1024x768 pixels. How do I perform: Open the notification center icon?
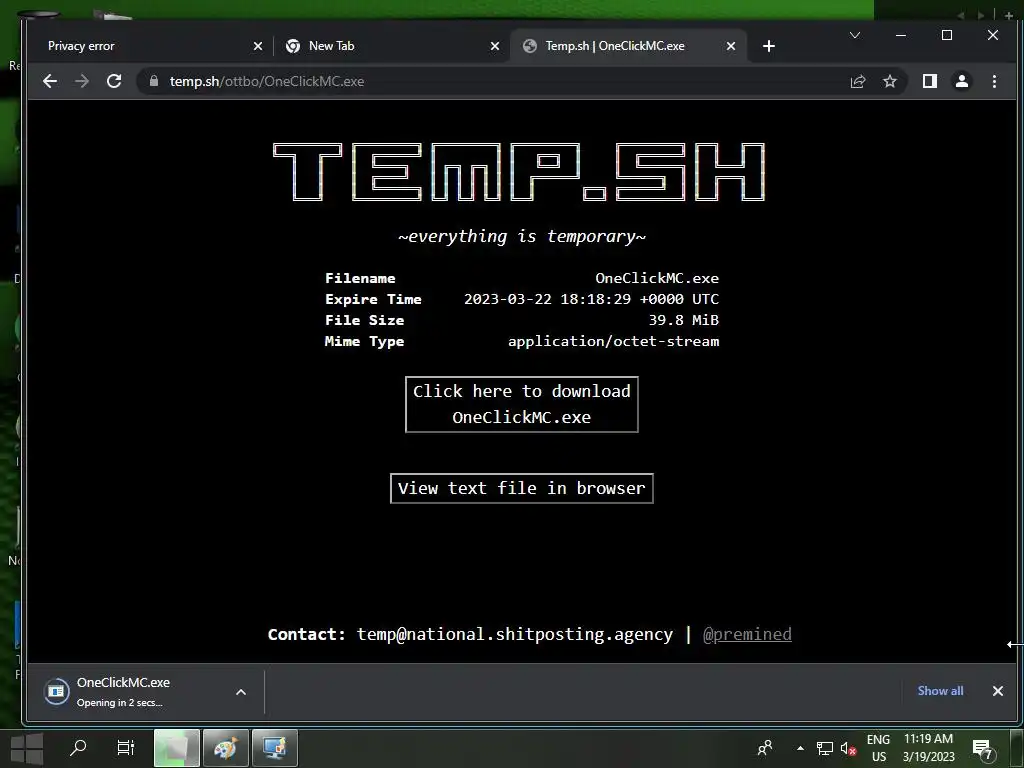click(x=982, y=748)
